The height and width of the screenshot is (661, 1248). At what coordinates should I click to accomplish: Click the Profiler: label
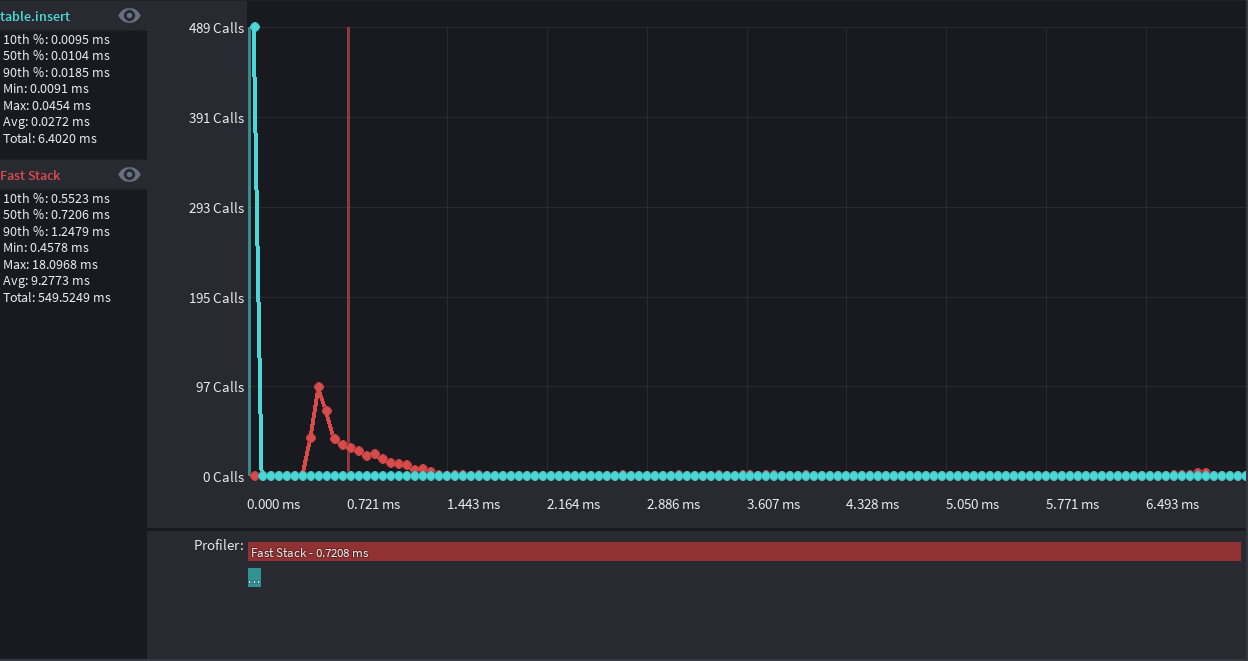219,545
